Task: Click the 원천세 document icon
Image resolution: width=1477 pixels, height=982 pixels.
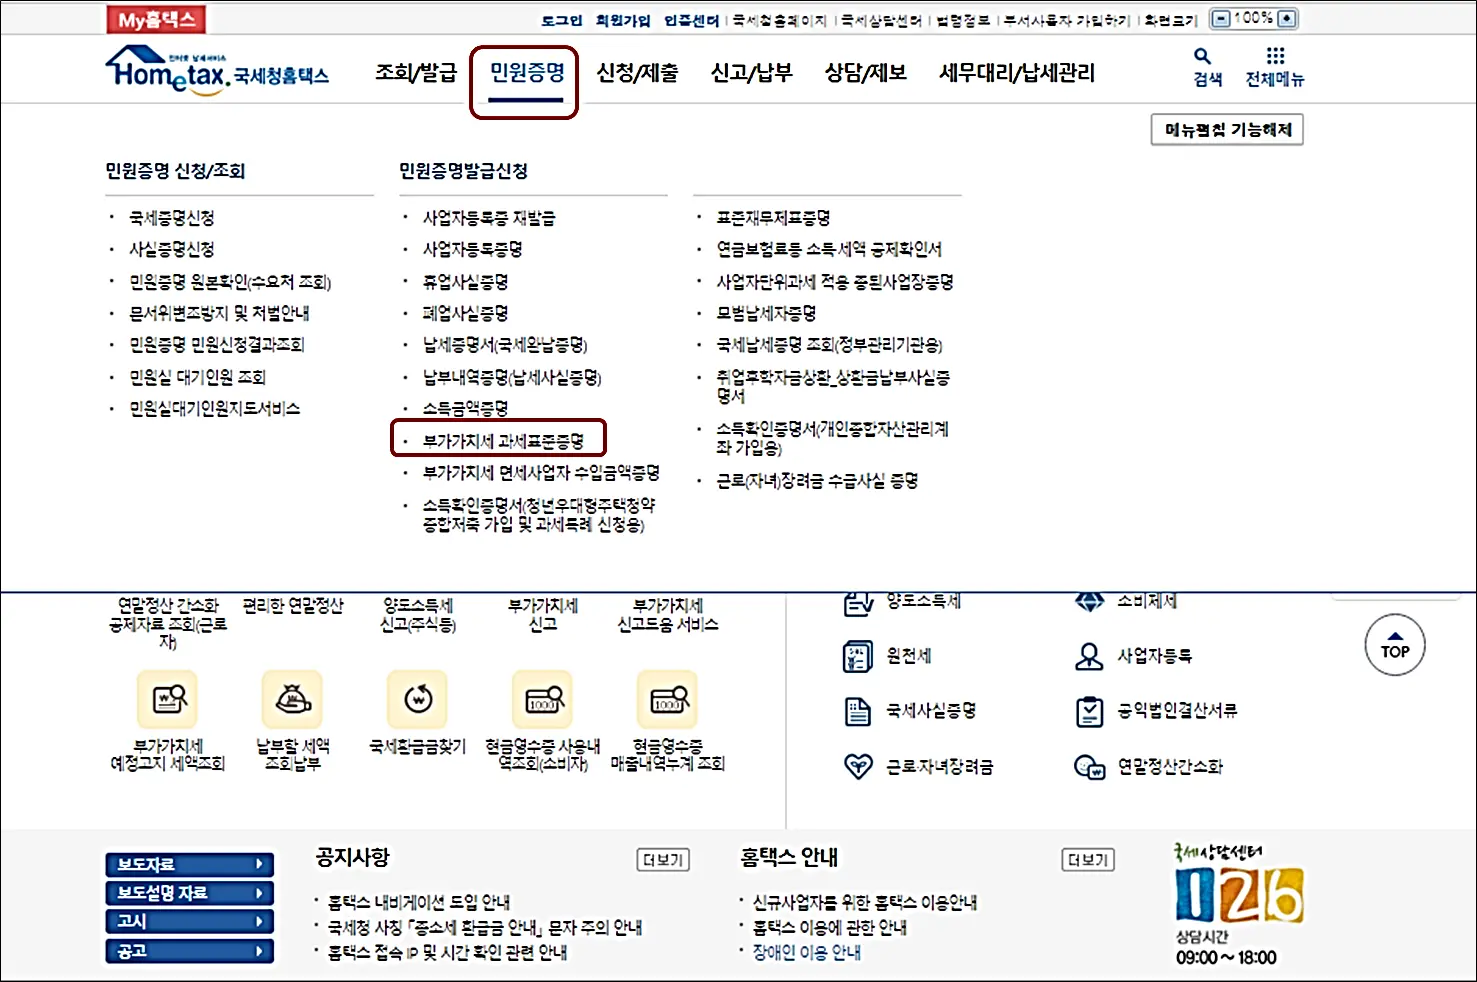Action: coord(856,655)
